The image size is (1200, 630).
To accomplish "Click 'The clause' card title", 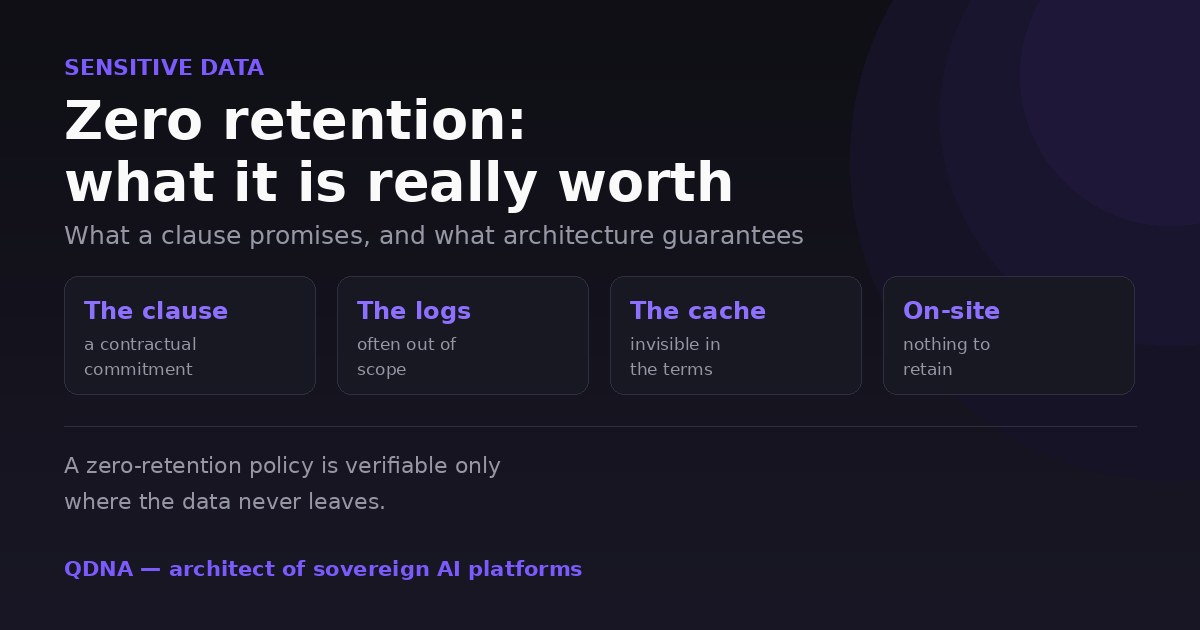I will tap(156, 311).
